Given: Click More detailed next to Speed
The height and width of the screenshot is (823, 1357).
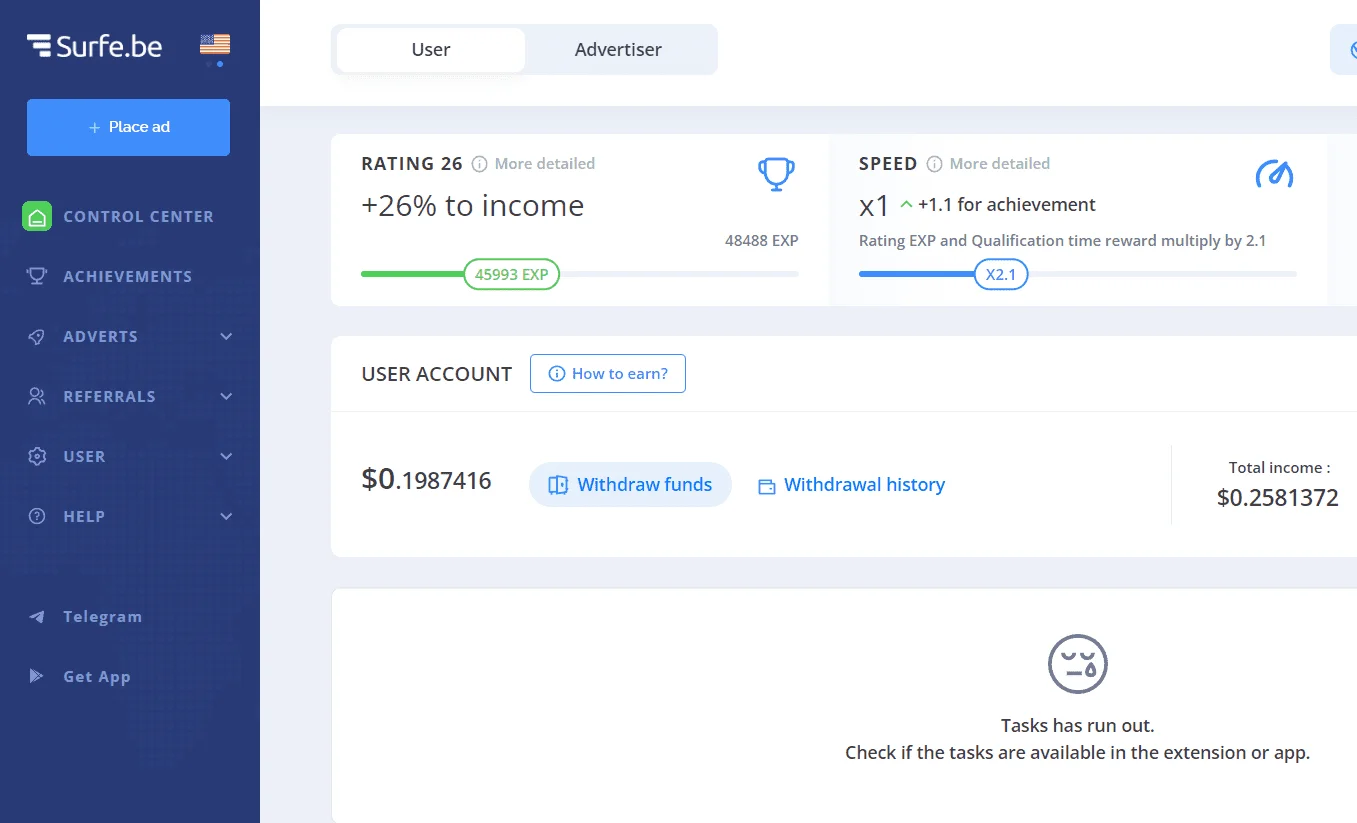Looking at the screenshot, I should tap(1000, 163).
